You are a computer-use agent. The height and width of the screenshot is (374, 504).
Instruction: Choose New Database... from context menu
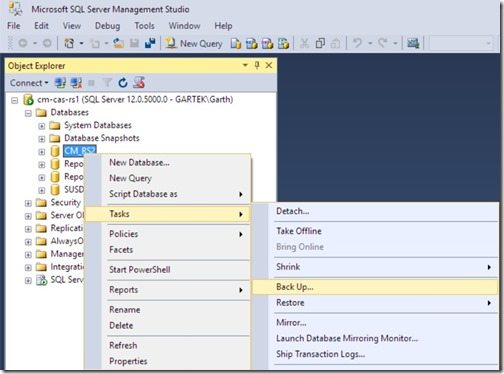pos(168,163)
